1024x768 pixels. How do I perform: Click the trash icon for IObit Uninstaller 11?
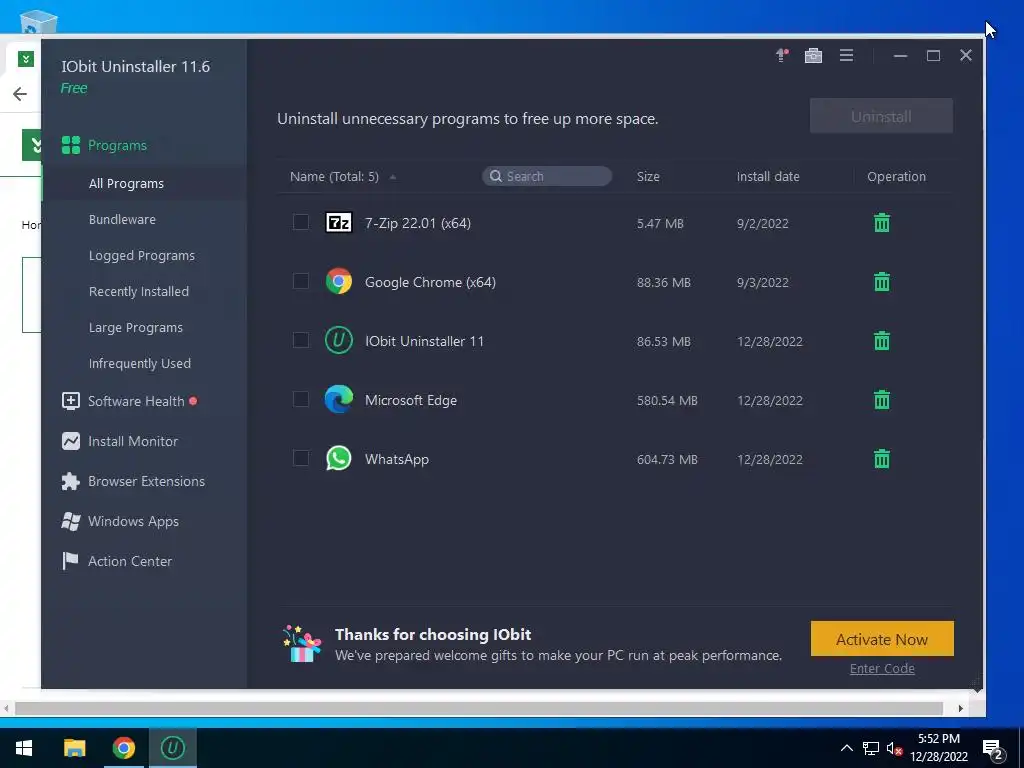(x=882, y=340)
